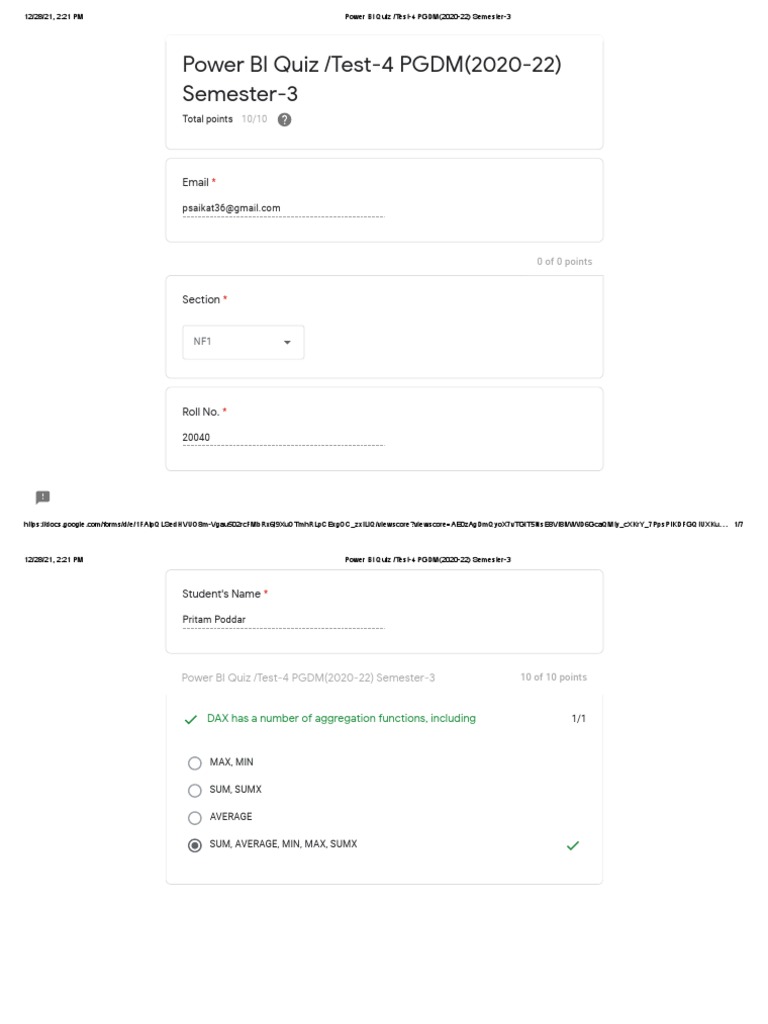The height and width of the screenshot is (1024, 768).
Task: Click the Roll No. input field
Action: [283, 438]
